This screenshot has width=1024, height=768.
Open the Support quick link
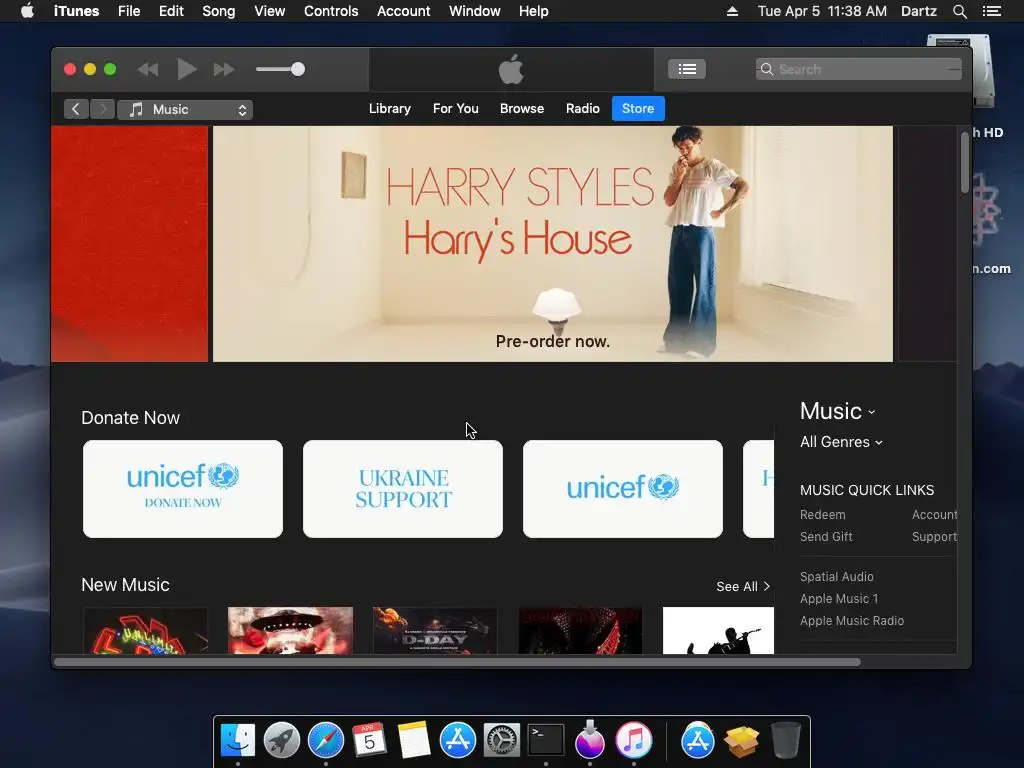(935, 537)
